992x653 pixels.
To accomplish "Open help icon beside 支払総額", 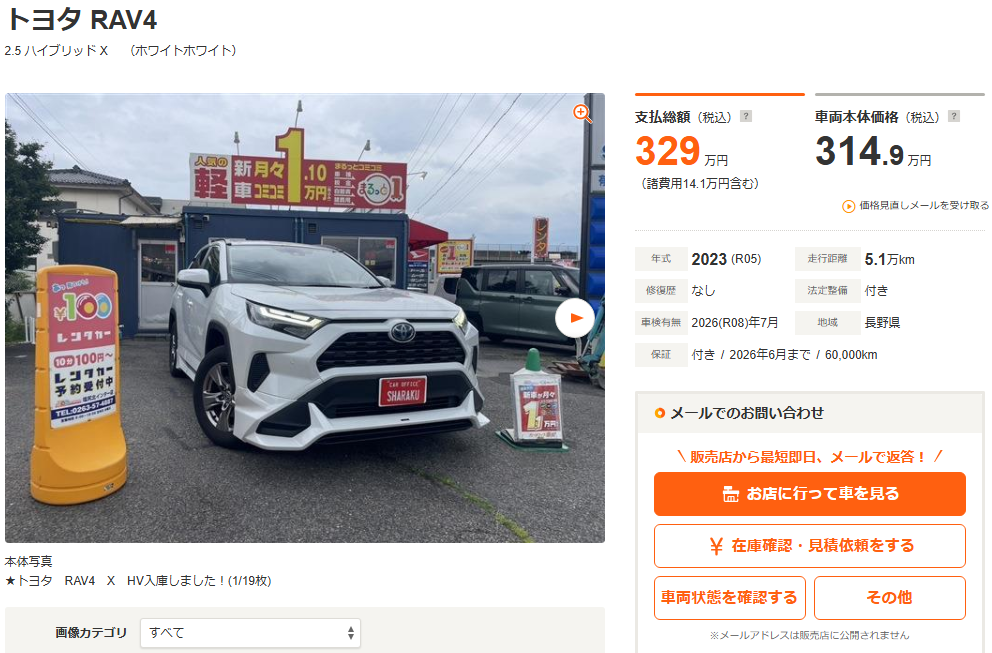I will pyautogui.click(x=746, y=116).
